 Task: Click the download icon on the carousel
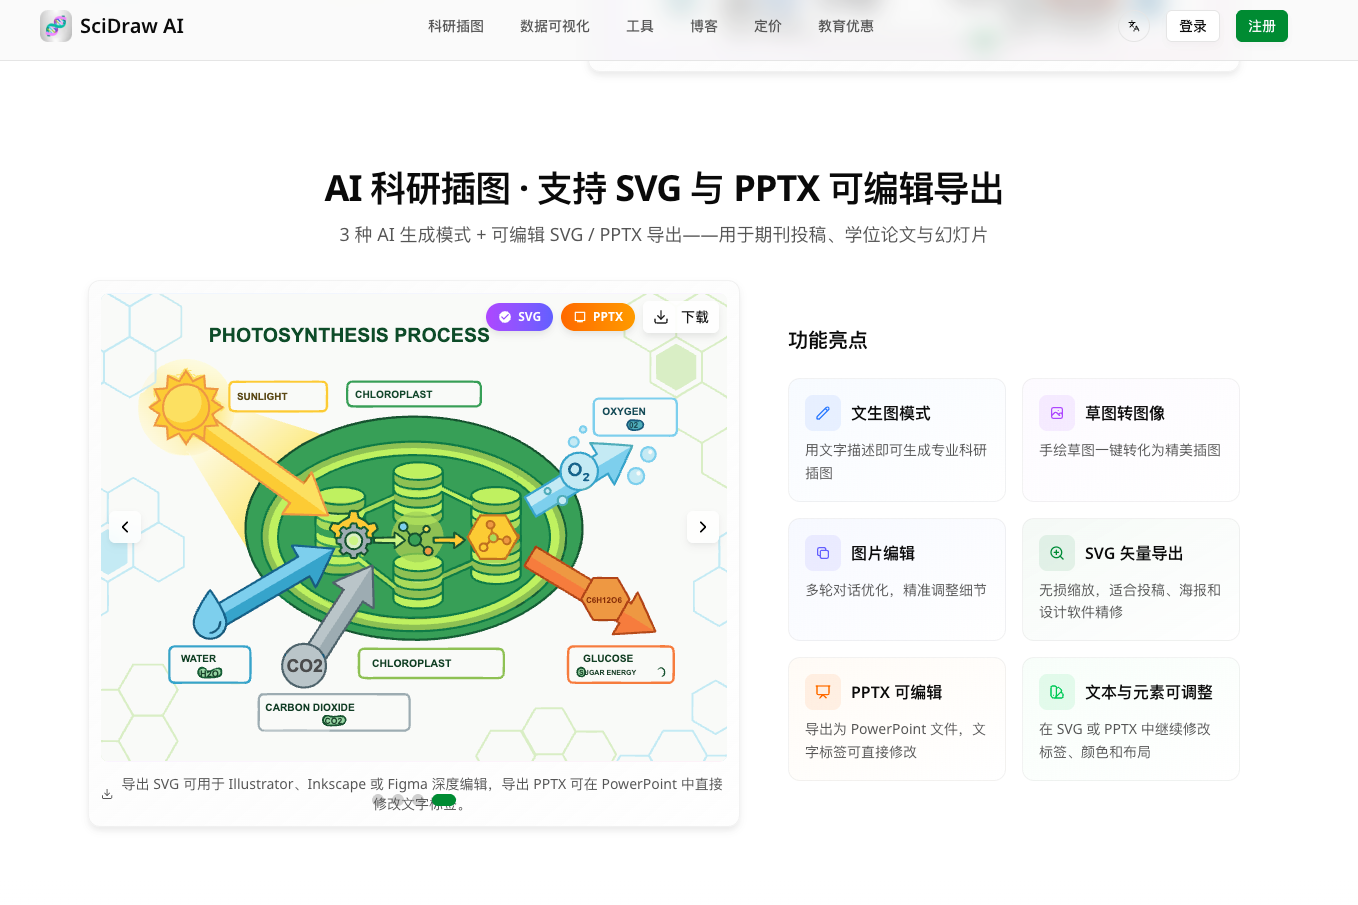point(661,317)
